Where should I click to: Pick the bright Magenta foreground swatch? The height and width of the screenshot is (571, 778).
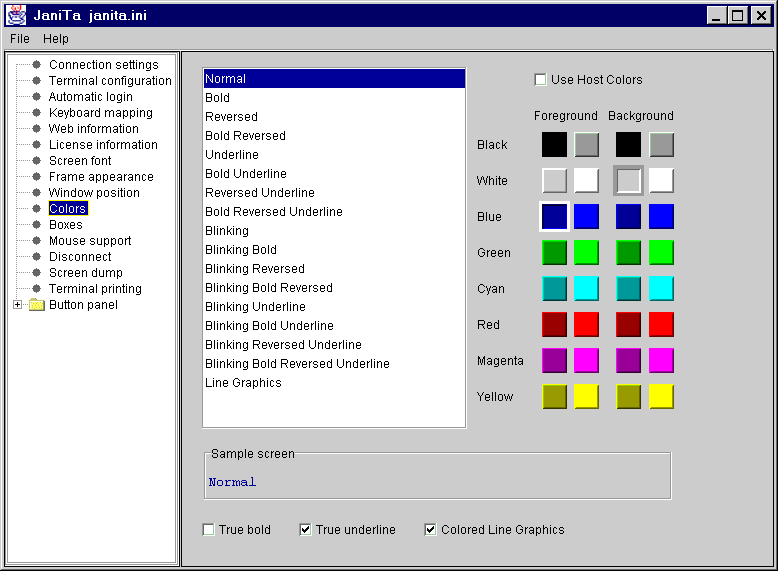(x=586, y=361)
